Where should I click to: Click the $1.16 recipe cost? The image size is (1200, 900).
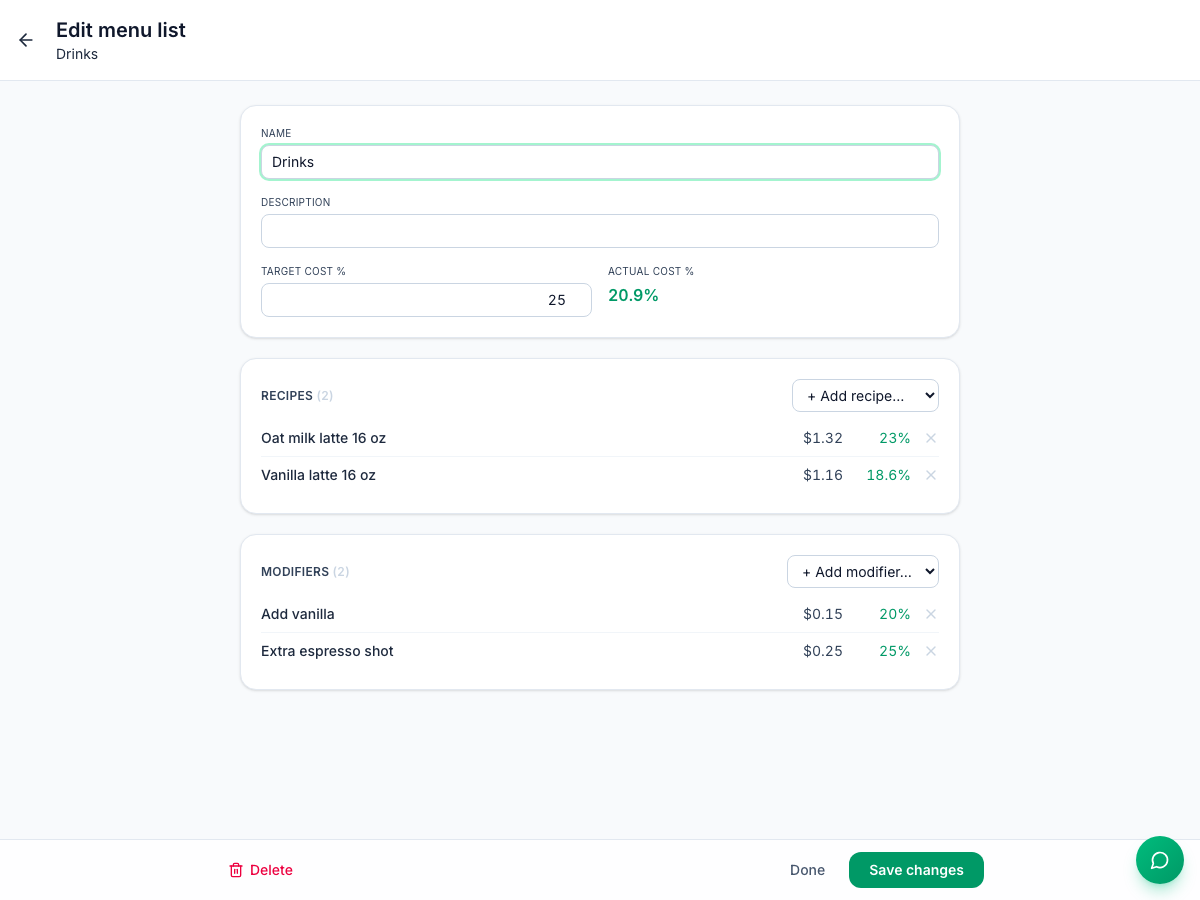(823, 475)
